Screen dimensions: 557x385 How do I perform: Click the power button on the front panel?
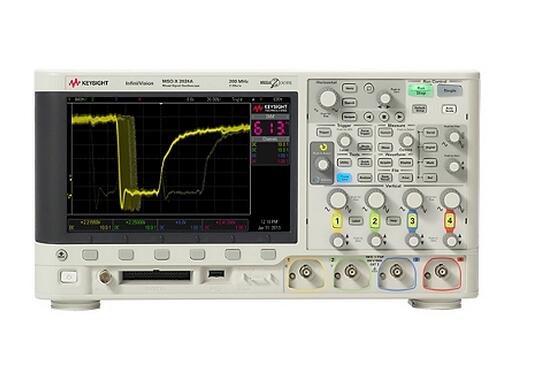click(68, 277)
